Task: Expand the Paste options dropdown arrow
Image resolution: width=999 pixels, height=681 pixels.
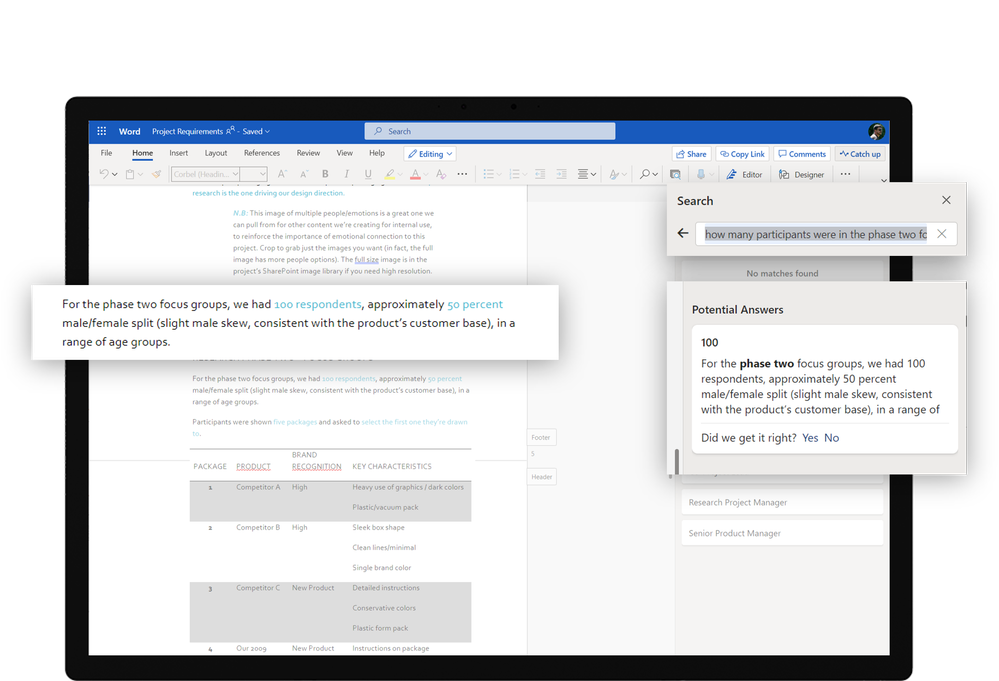Action: coord(140,175)
